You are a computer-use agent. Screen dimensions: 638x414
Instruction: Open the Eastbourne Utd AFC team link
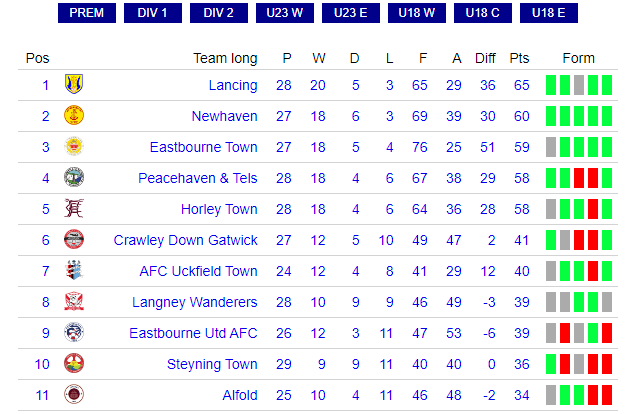coord(193,333)
